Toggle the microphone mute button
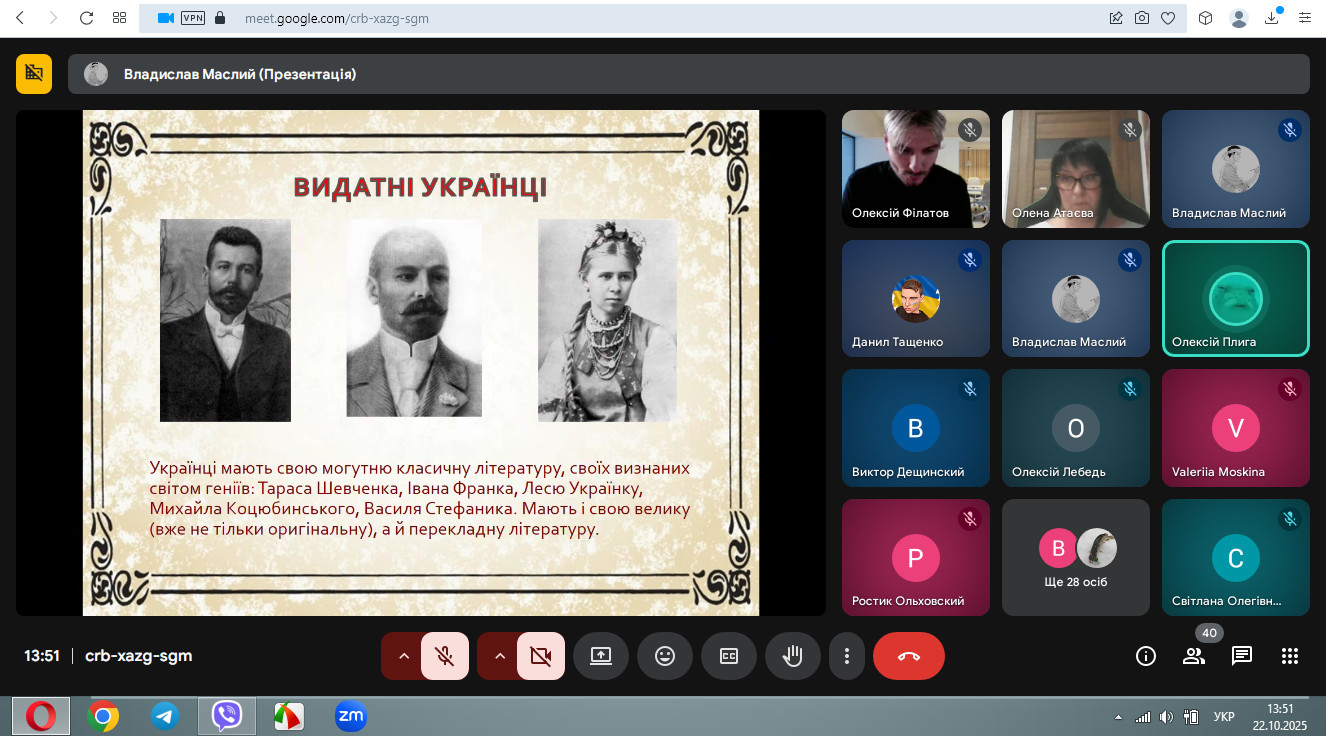This screenshot has width=1326, height=736. pos(445,656)
